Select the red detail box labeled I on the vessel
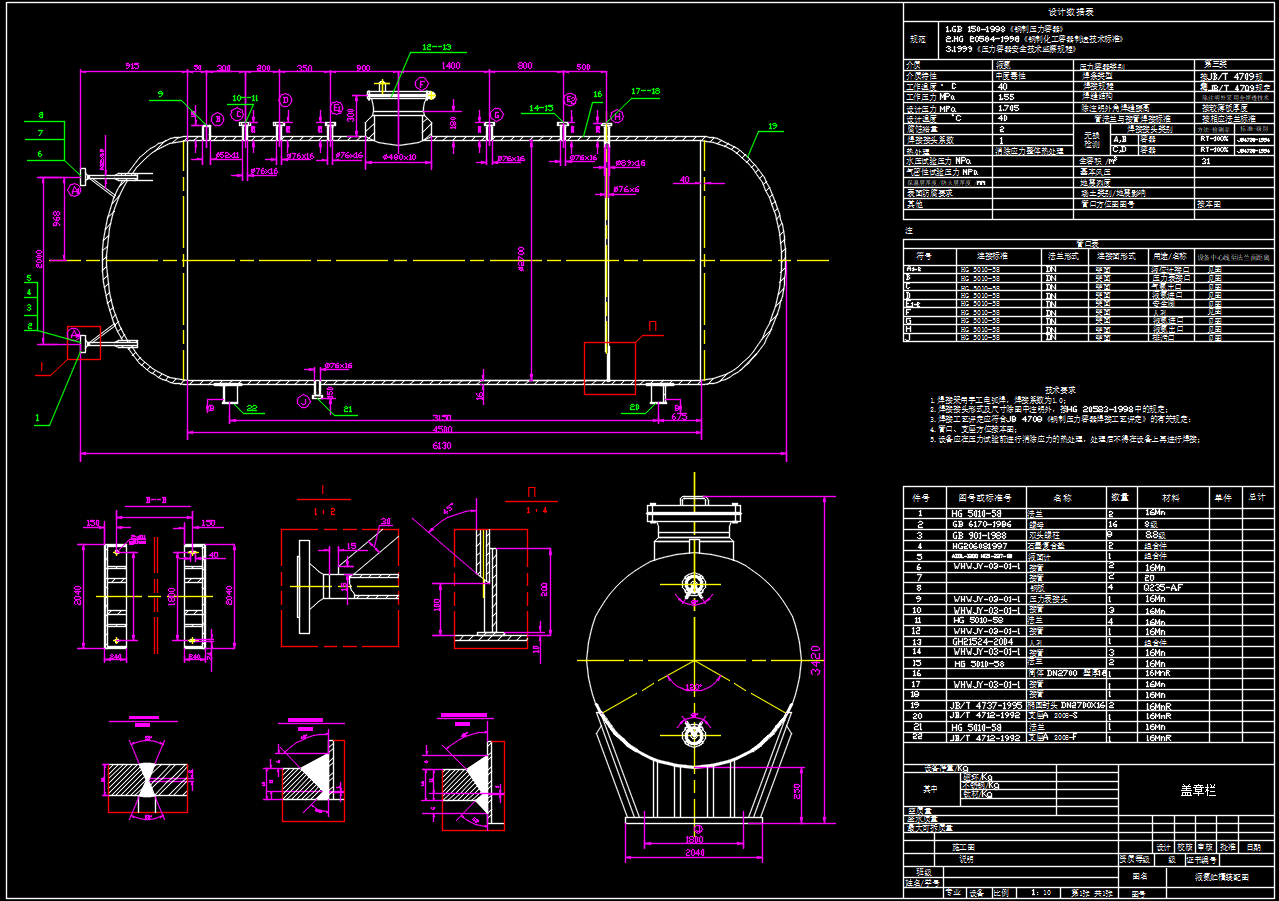Screen dimensions: 1279x901 point(83,342)
